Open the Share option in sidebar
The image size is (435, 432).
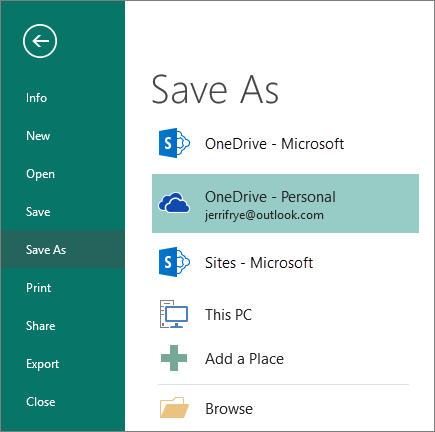[x=63, y=326]
